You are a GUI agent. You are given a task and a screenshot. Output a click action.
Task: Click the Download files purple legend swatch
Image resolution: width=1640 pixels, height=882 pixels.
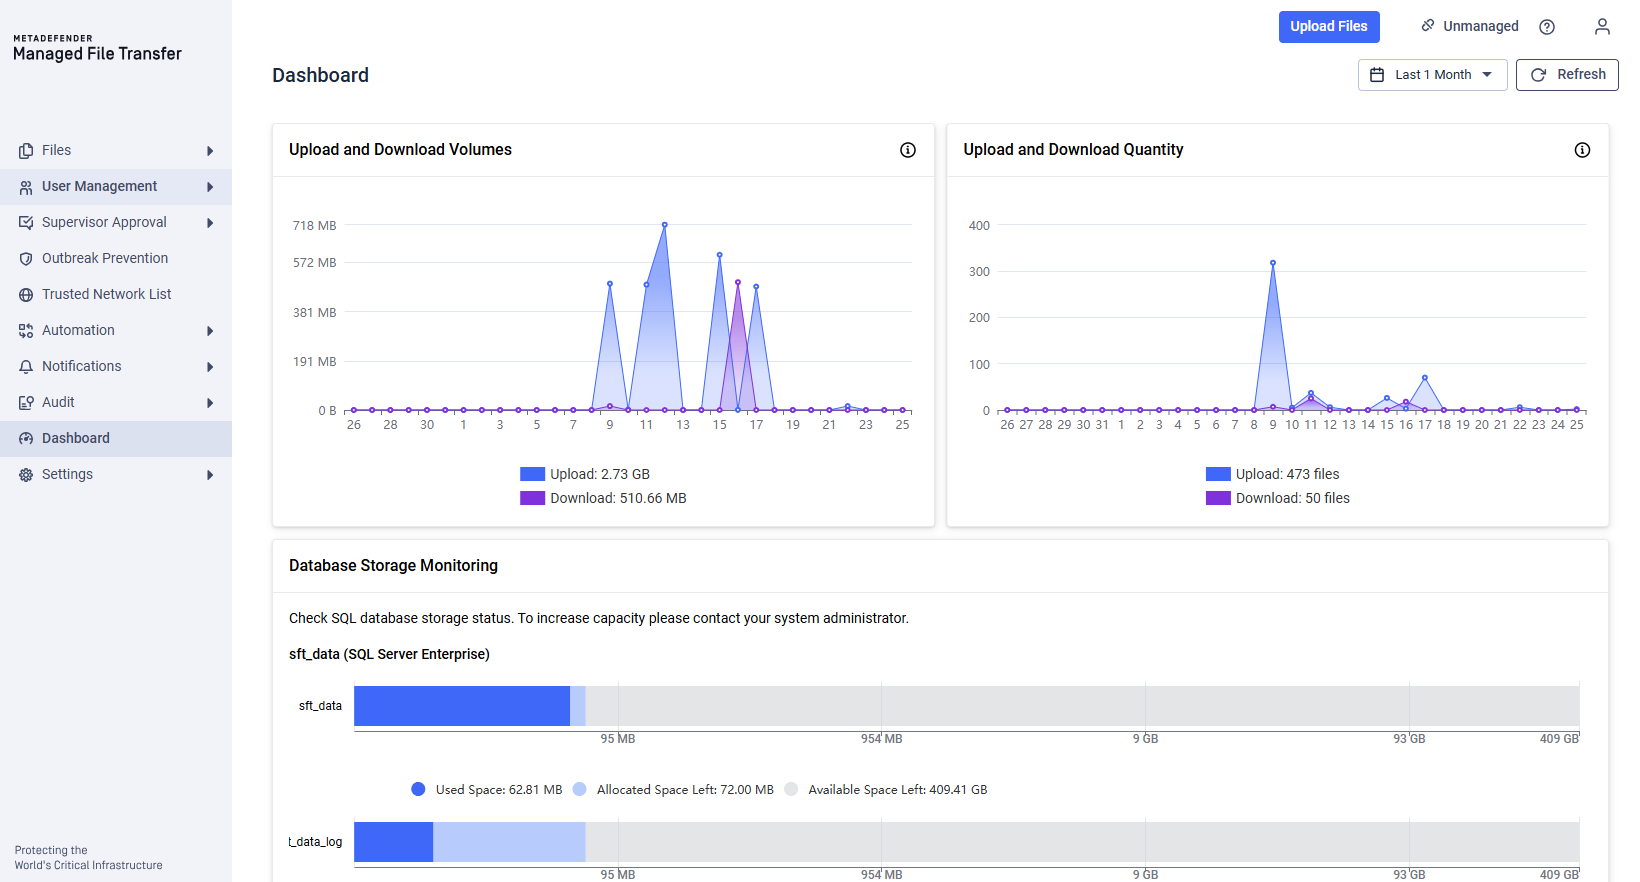click(x=1218, y=498)
